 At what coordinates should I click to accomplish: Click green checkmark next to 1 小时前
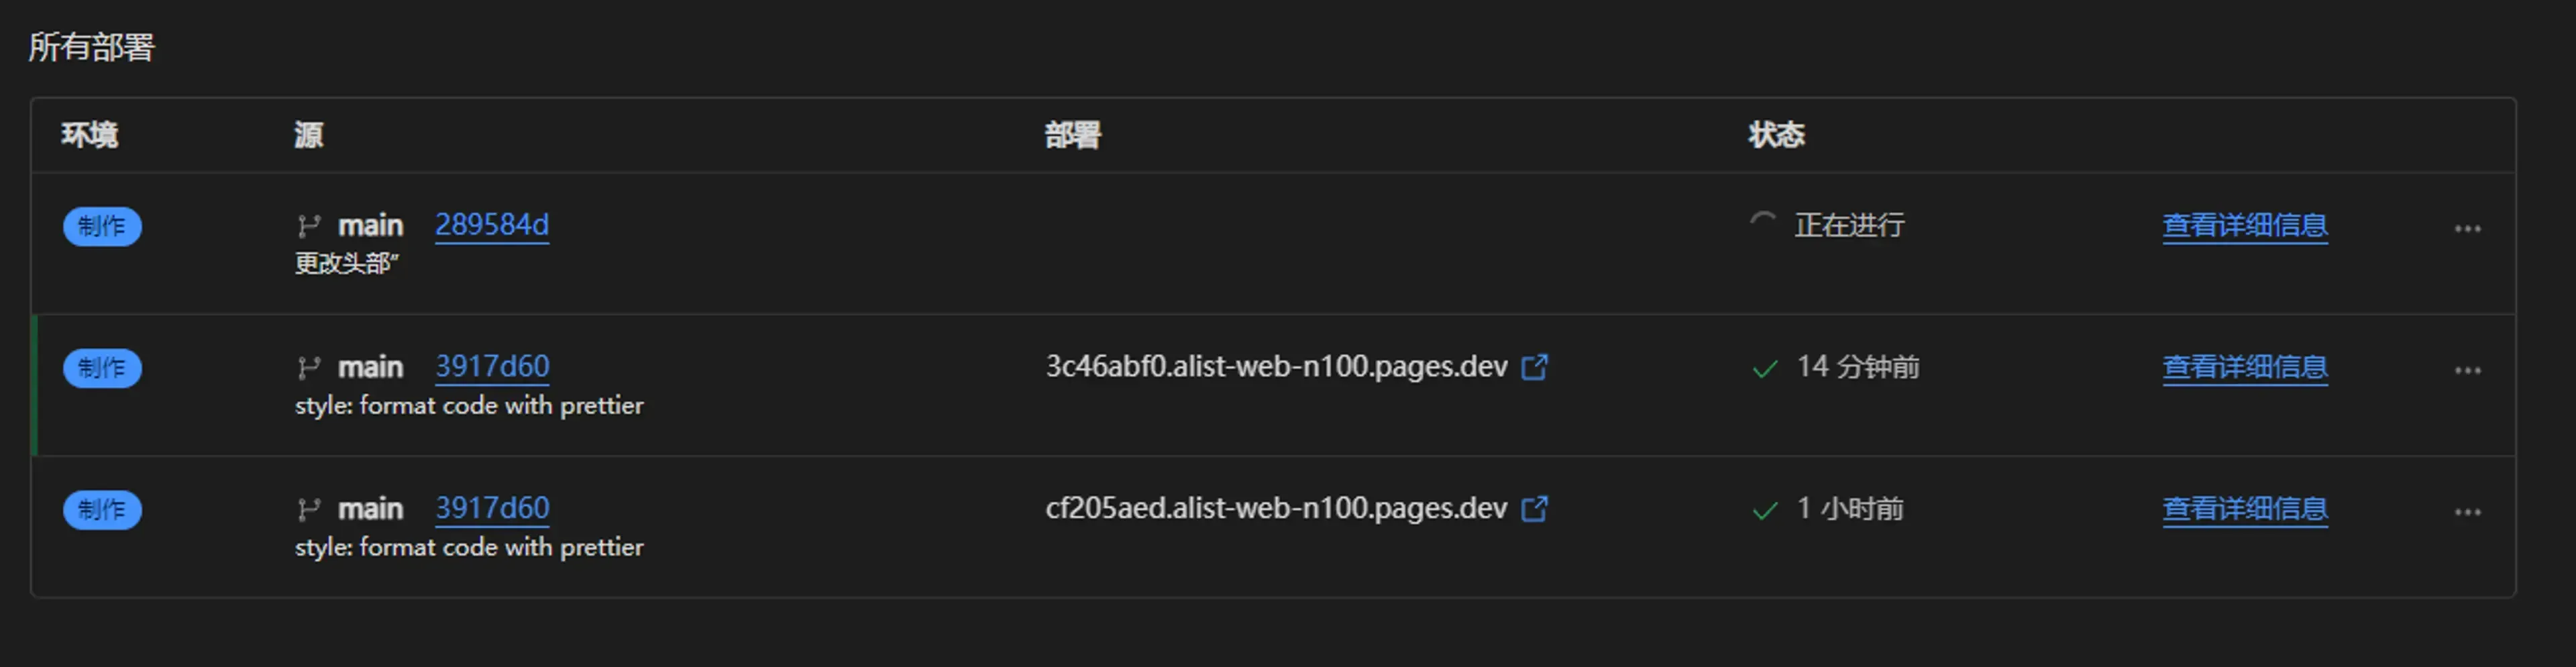coord(1765,511)
